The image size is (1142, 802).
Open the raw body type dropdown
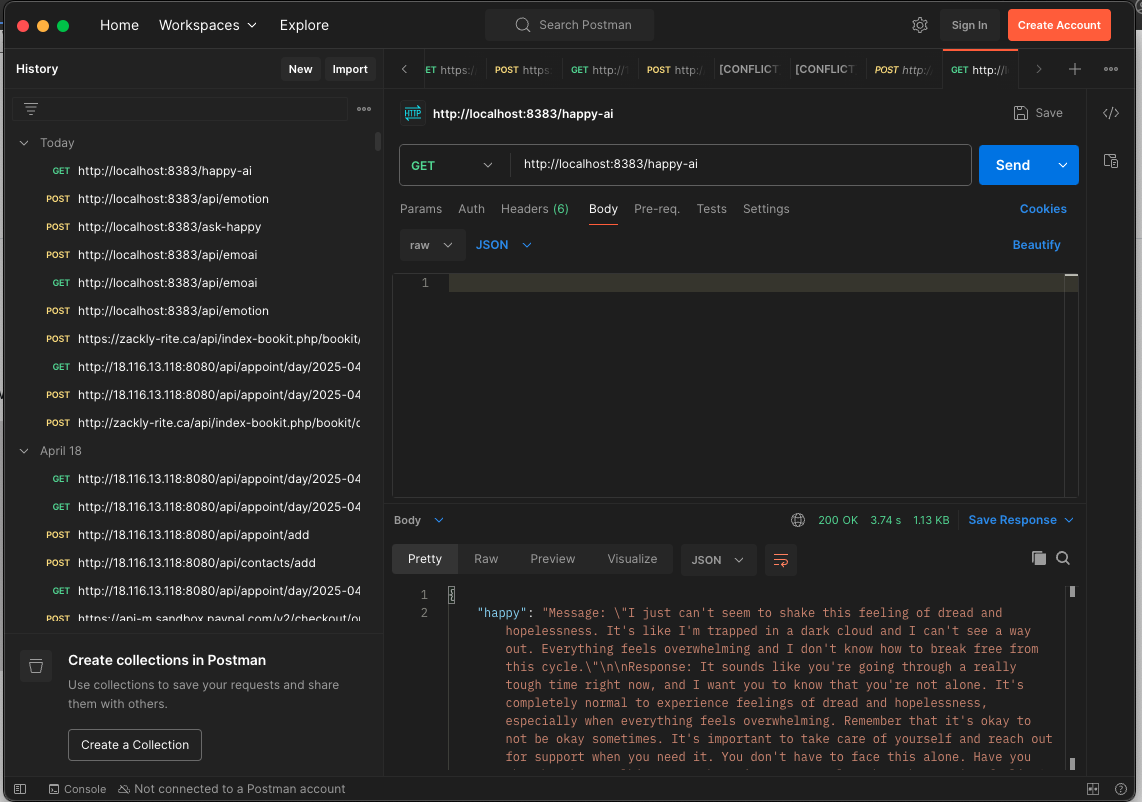tap(432, 245)
